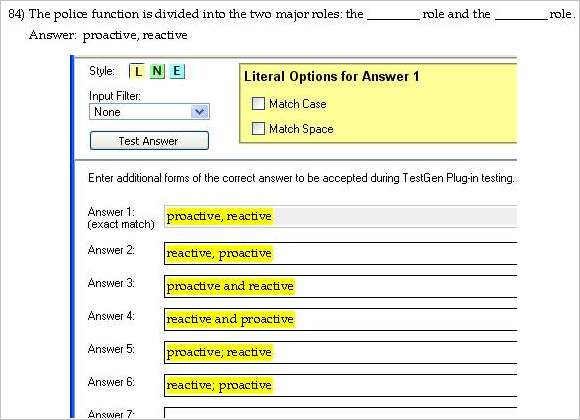Click the Test Answer button
The image size is (580, 420).
(149, 141)
